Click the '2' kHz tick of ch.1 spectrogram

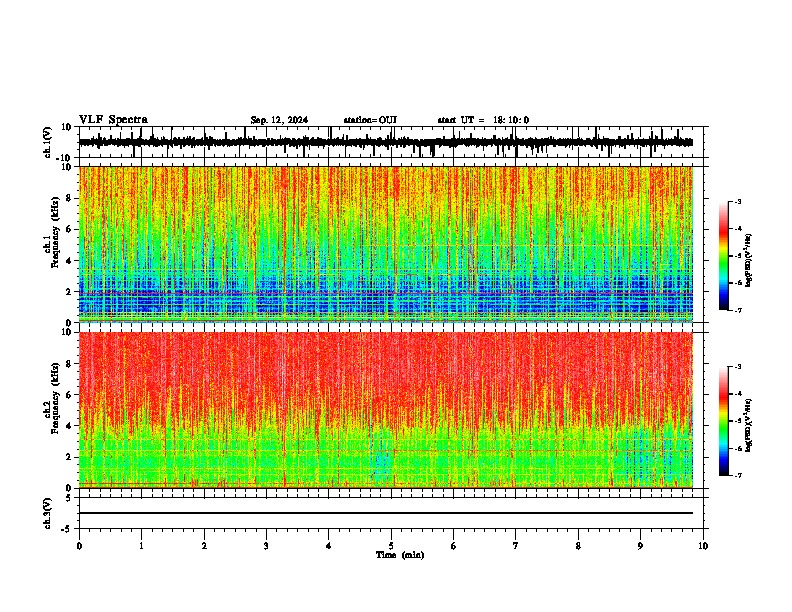(x=69, y=291)
